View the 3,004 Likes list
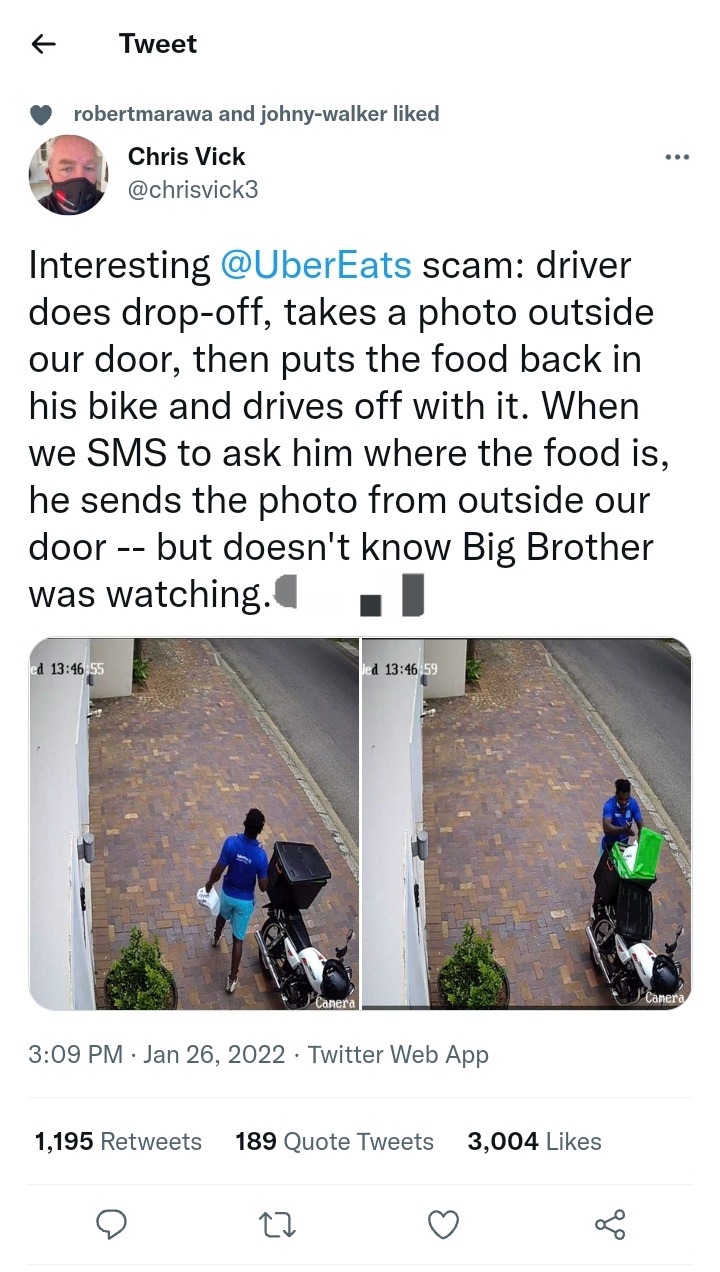Screen dimensions: 720x1272 coord(534,1141)
